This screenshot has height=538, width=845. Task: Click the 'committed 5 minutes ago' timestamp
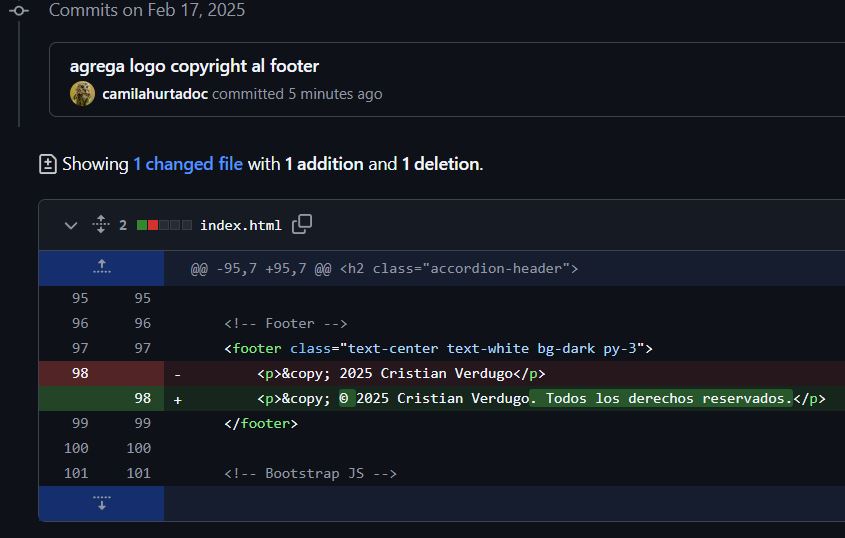pyautogui.click(x=297, y=94)
